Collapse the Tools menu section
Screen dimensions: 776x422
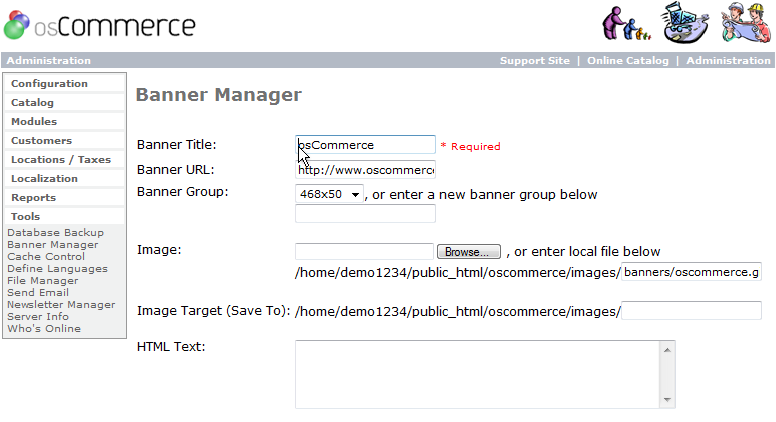pyautogui.click(x=64, y=216)
